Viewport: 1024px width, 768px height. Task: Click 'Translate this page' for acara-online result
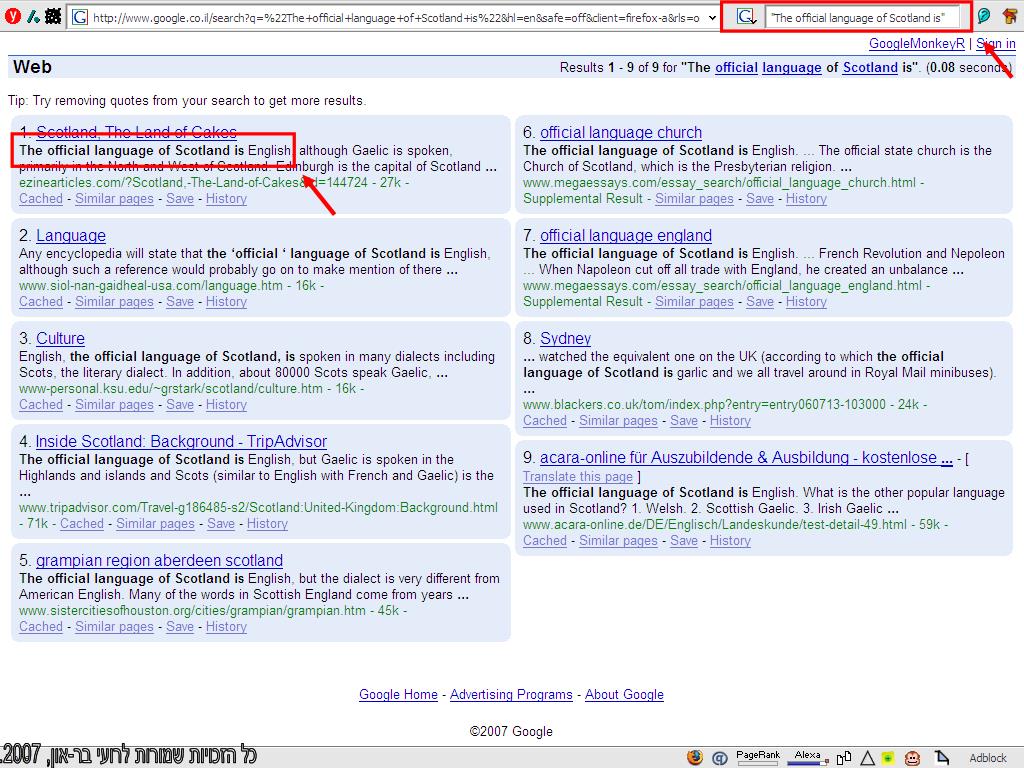(578, 477)
